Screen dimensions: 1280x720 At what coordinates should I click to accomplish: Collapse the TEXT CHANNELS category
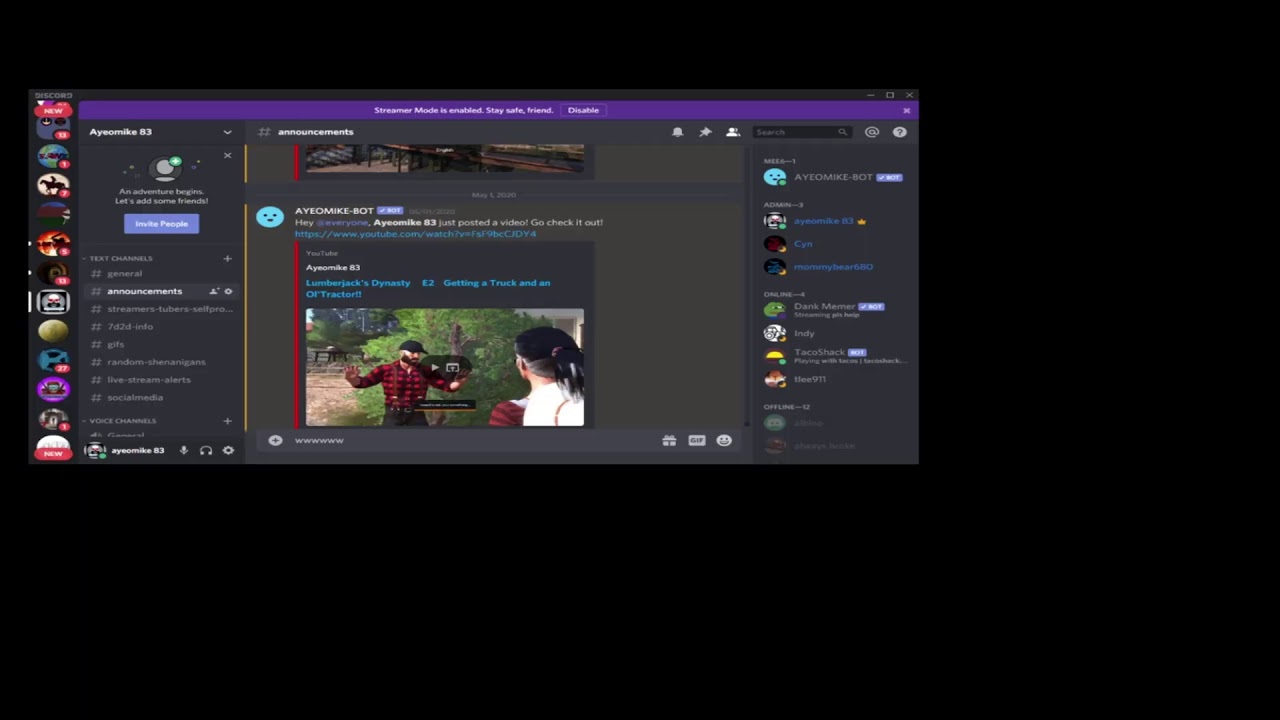[120, 258]
